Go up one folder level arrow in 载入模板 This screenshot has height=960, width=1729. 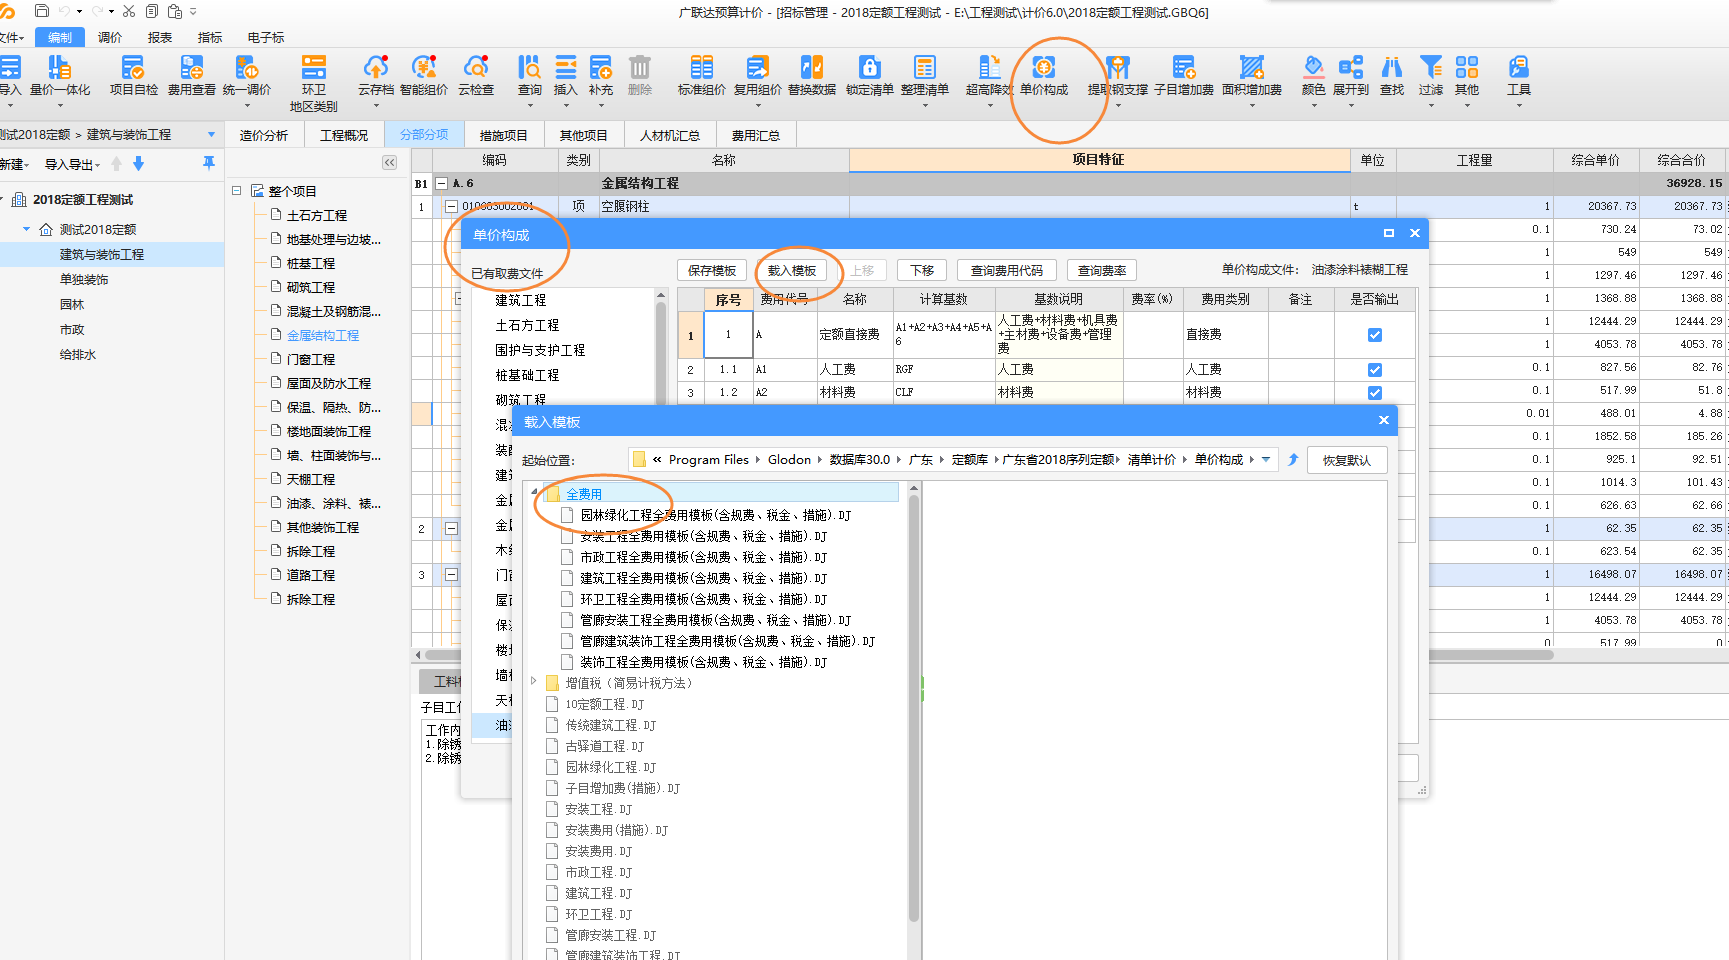(x=1292, y=459)
